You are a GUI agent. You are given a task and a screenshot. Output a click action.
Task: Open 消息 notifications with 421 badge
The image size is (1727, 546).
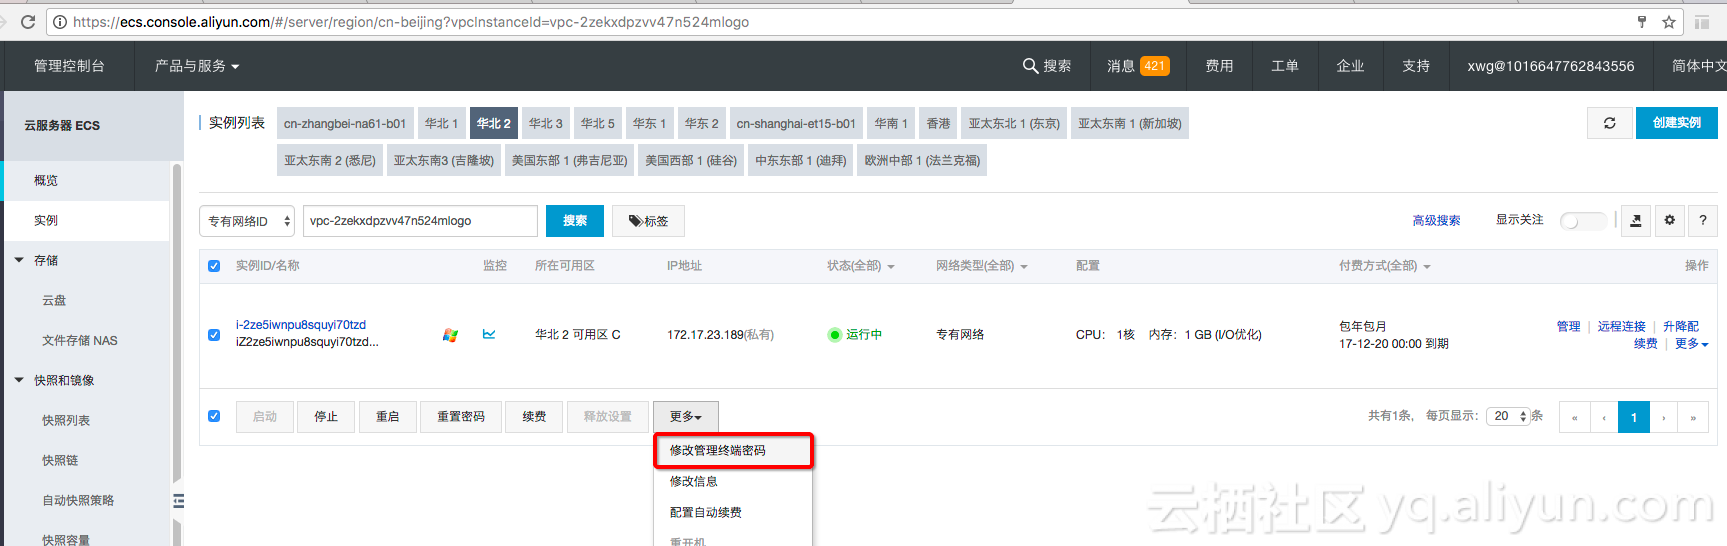pyautogui.click(x=1138, y=66)
